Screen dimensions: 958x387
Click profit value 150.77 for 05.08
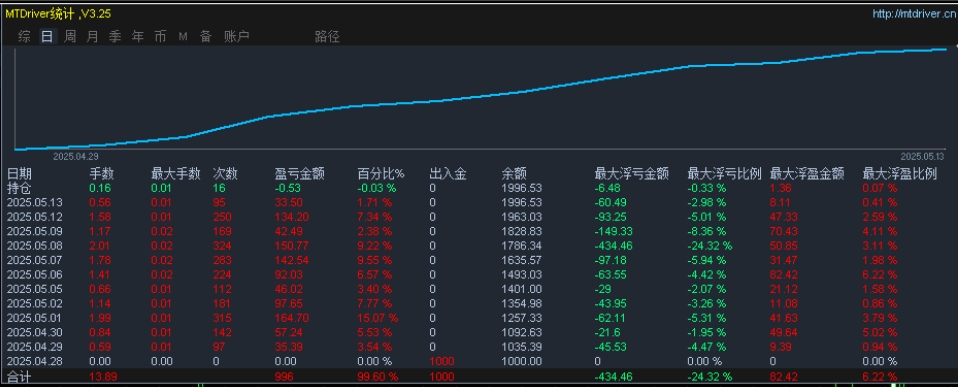pos(291,246)
